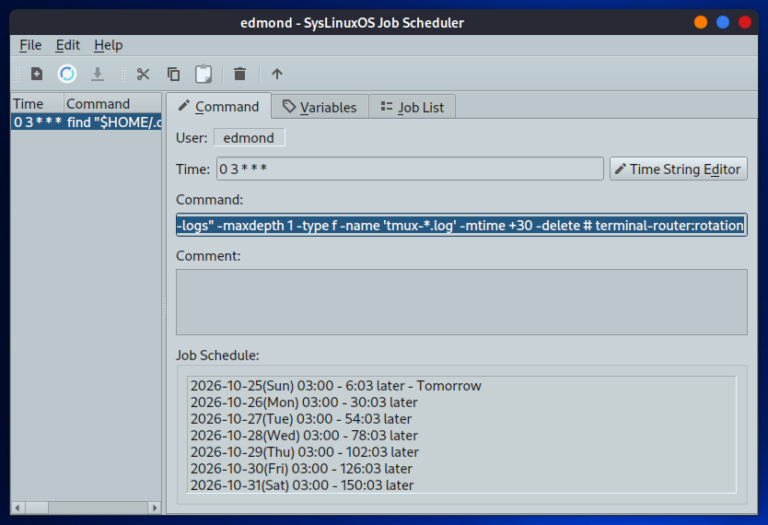Image resolution: width=768 pixels, height=525 pixels.
Task: Select the 0 3 * * * find job row
Action: click(86, 122)
